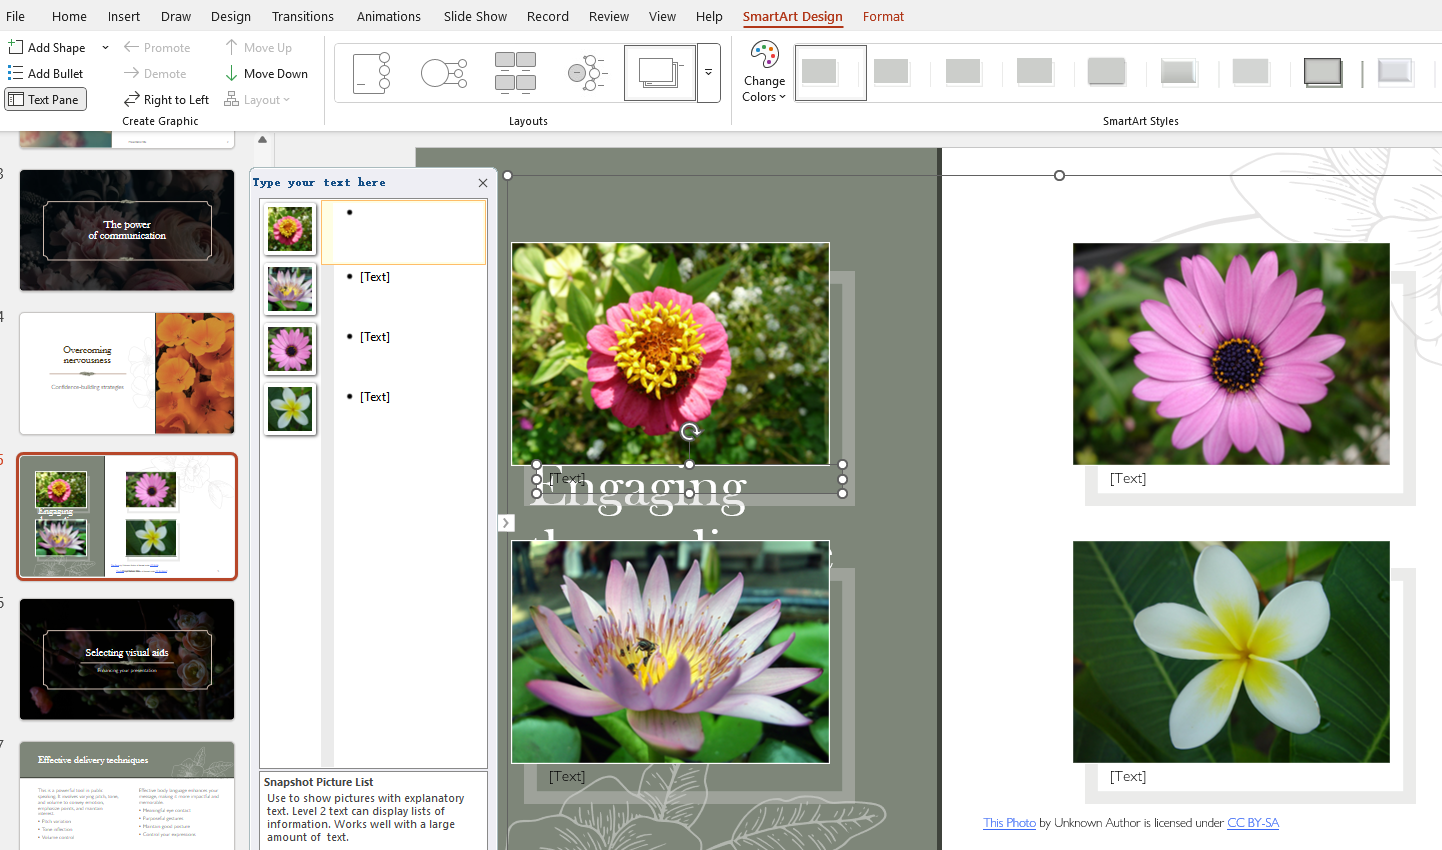Viewport: 1442px width, 850px height.
Task: Switch layout with Right to Left
Action: click(166, 99)
